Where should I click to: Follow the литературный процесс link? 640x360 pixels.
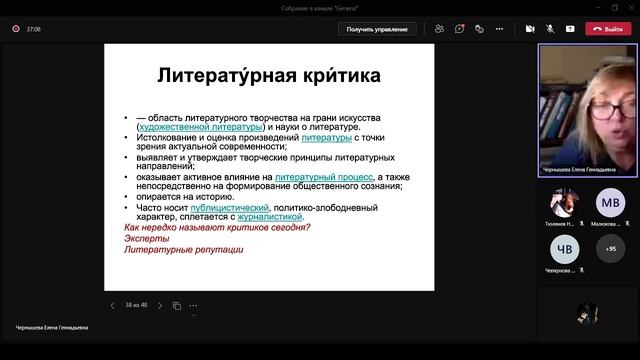(324, 177)
